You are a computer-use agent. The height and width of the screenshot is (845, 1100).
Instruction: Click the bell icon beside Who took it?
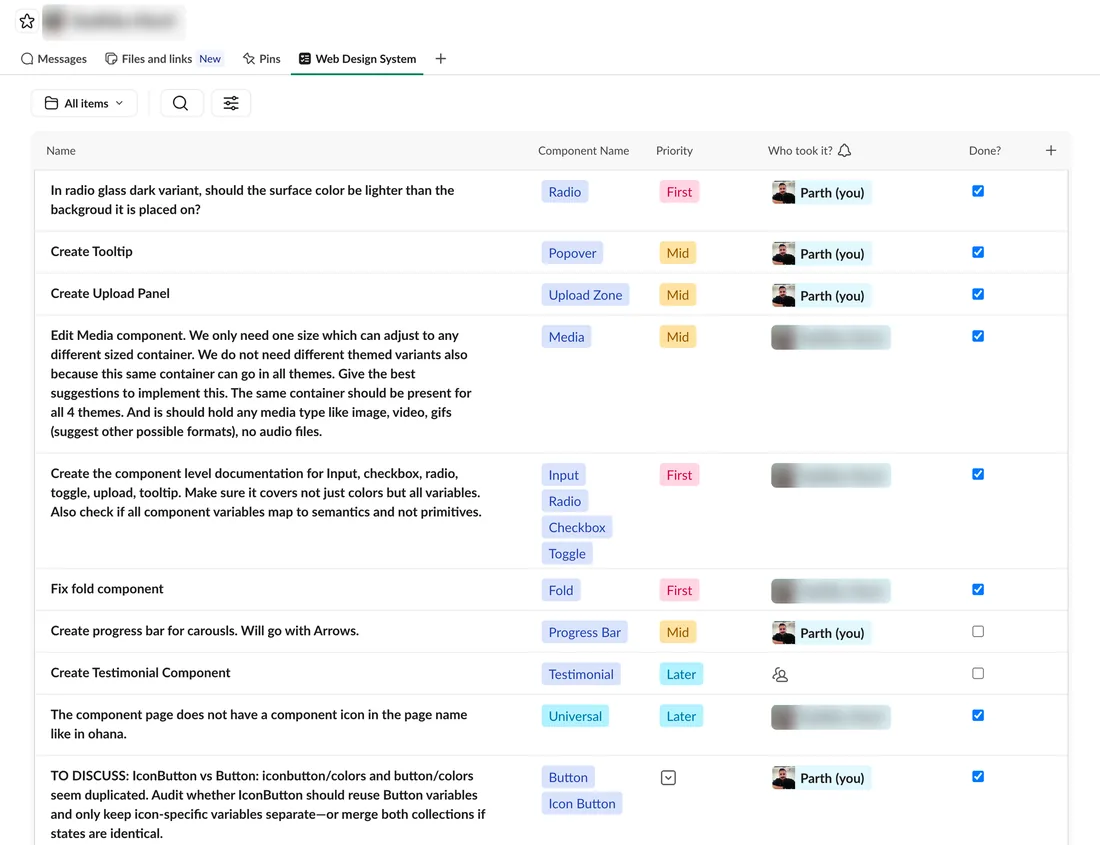tap(845, 150)
